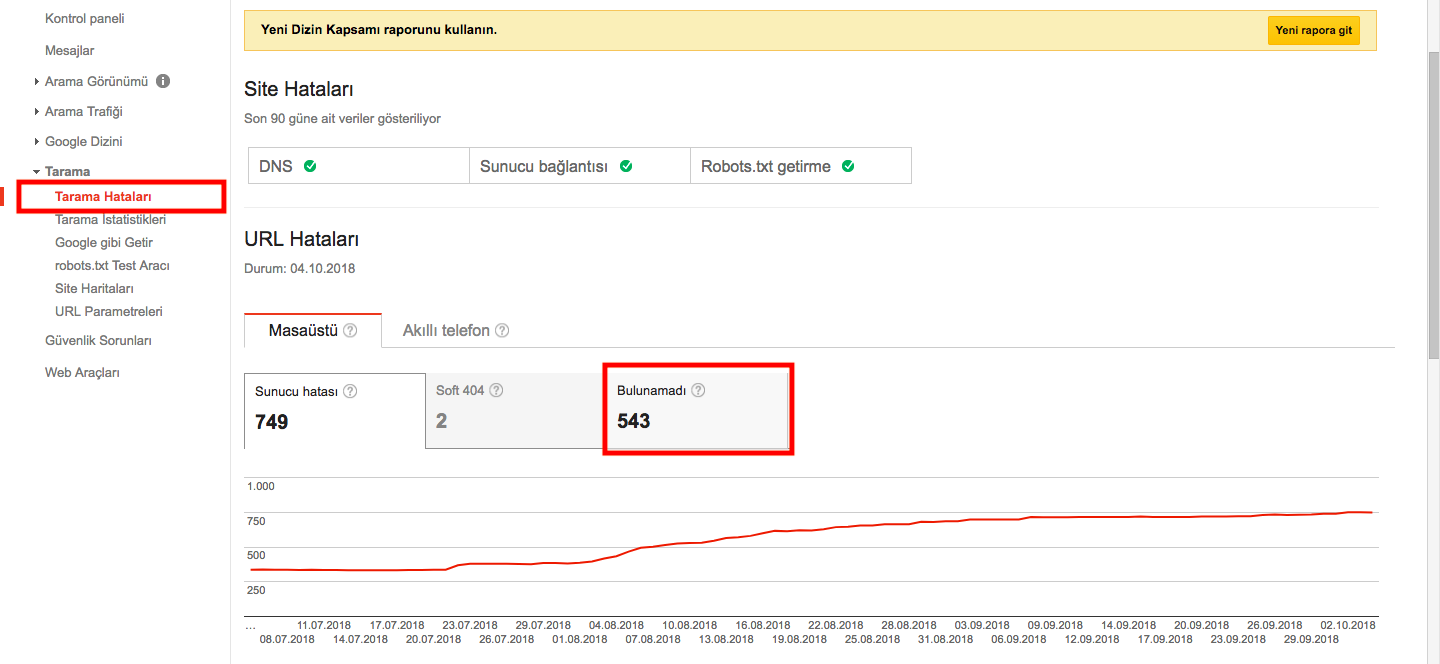Click the help icon beside Sunucu hatası
The image size is (1440, 664).
point(350,391)
